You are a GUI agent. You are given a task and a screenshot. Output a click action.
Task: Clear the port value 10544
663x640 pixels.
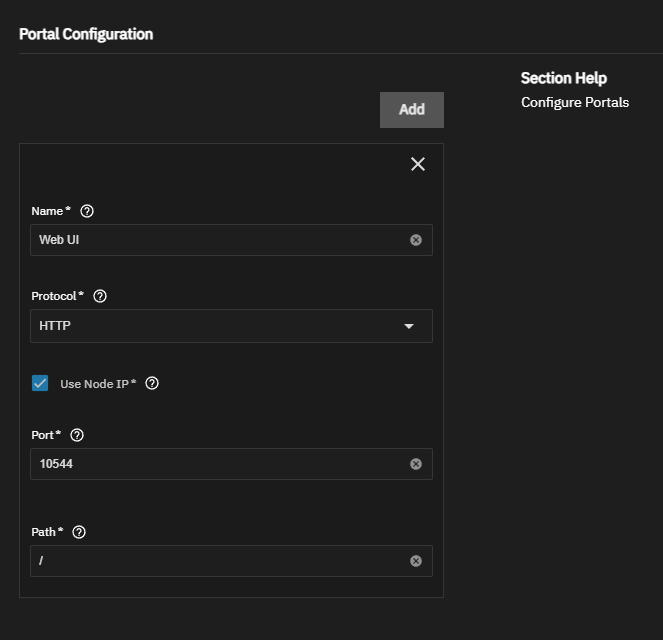[416, 464]
